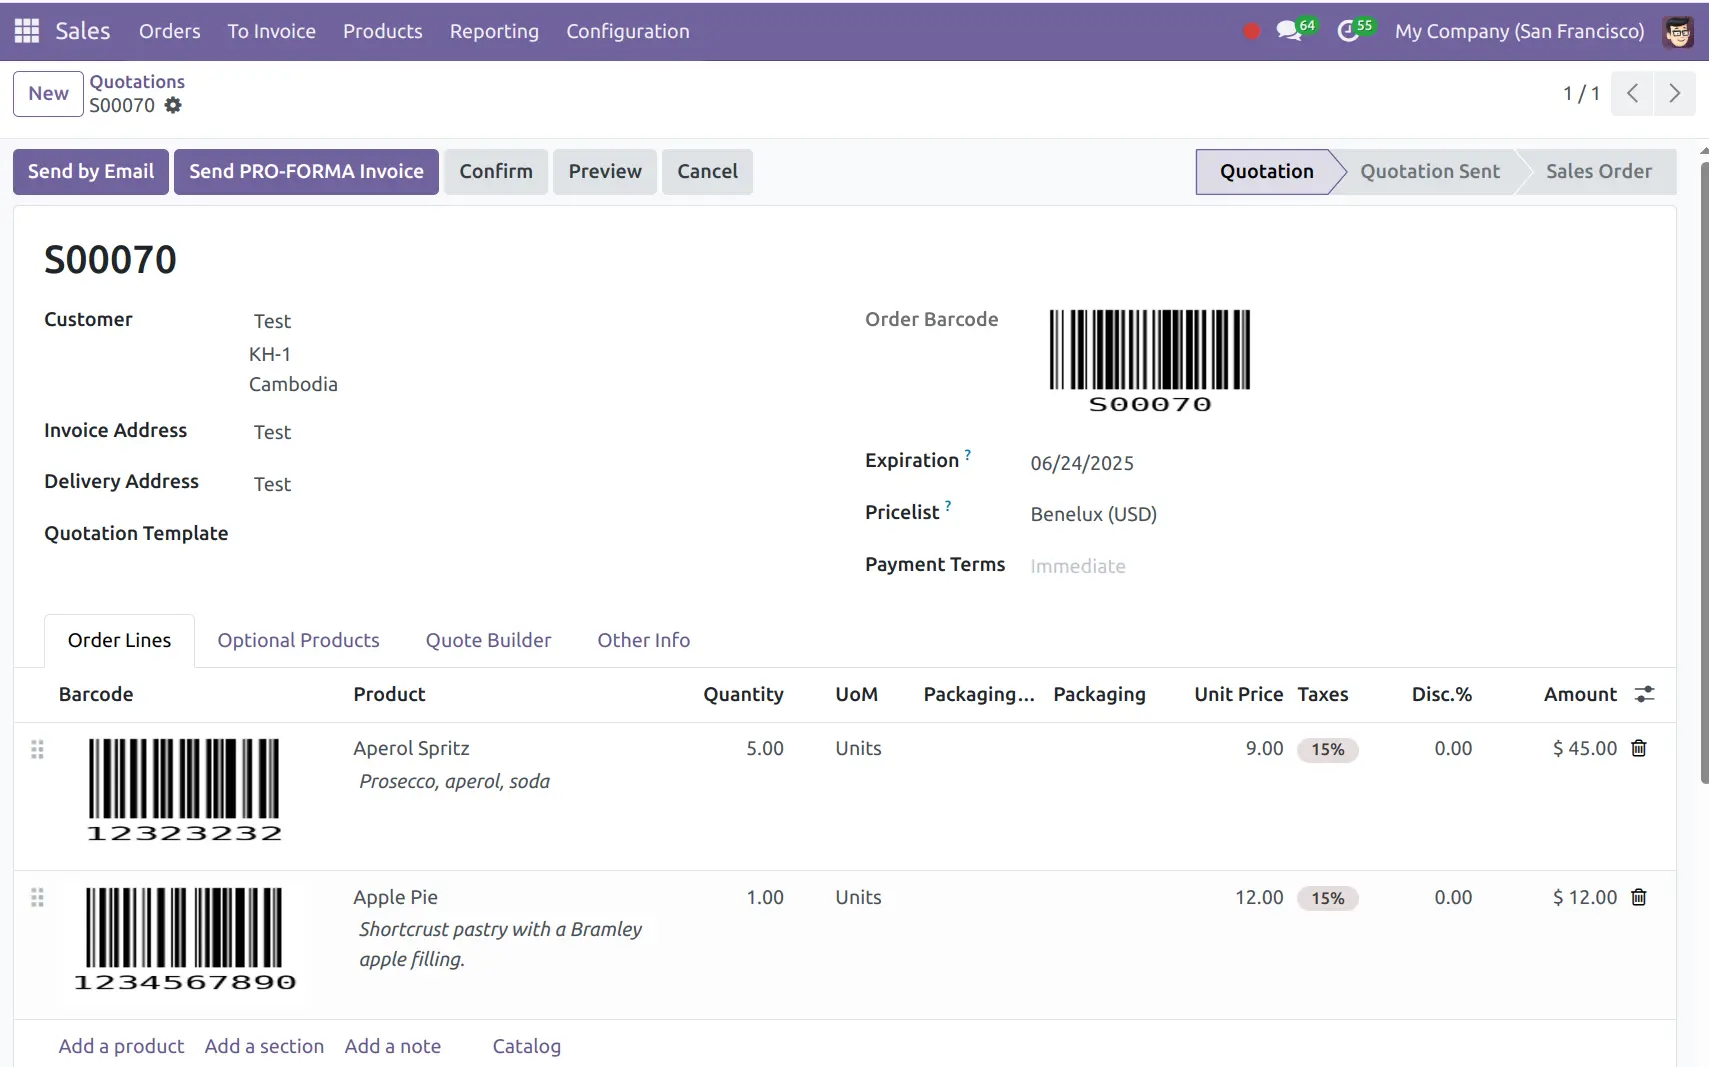
Task: Click the Aperol Spritz barcode 12323232
Action: 184,790
